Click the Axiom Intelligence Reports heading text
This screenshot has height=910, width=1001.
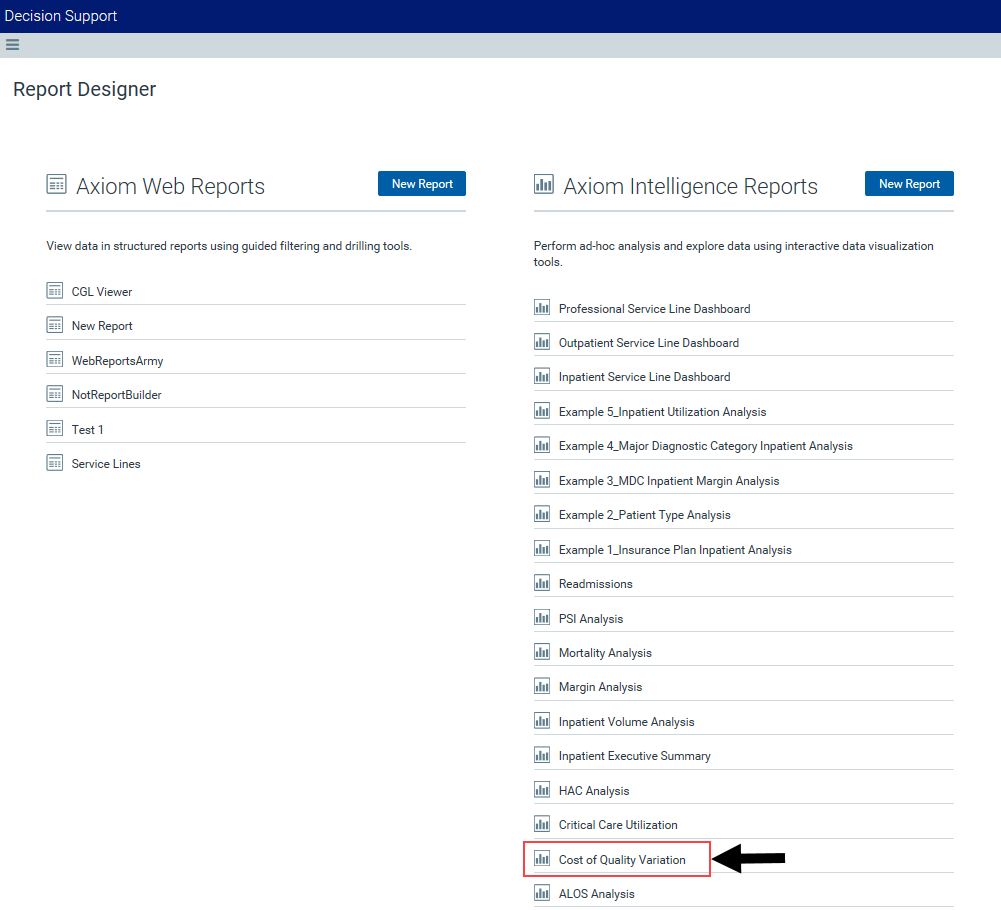690,186
